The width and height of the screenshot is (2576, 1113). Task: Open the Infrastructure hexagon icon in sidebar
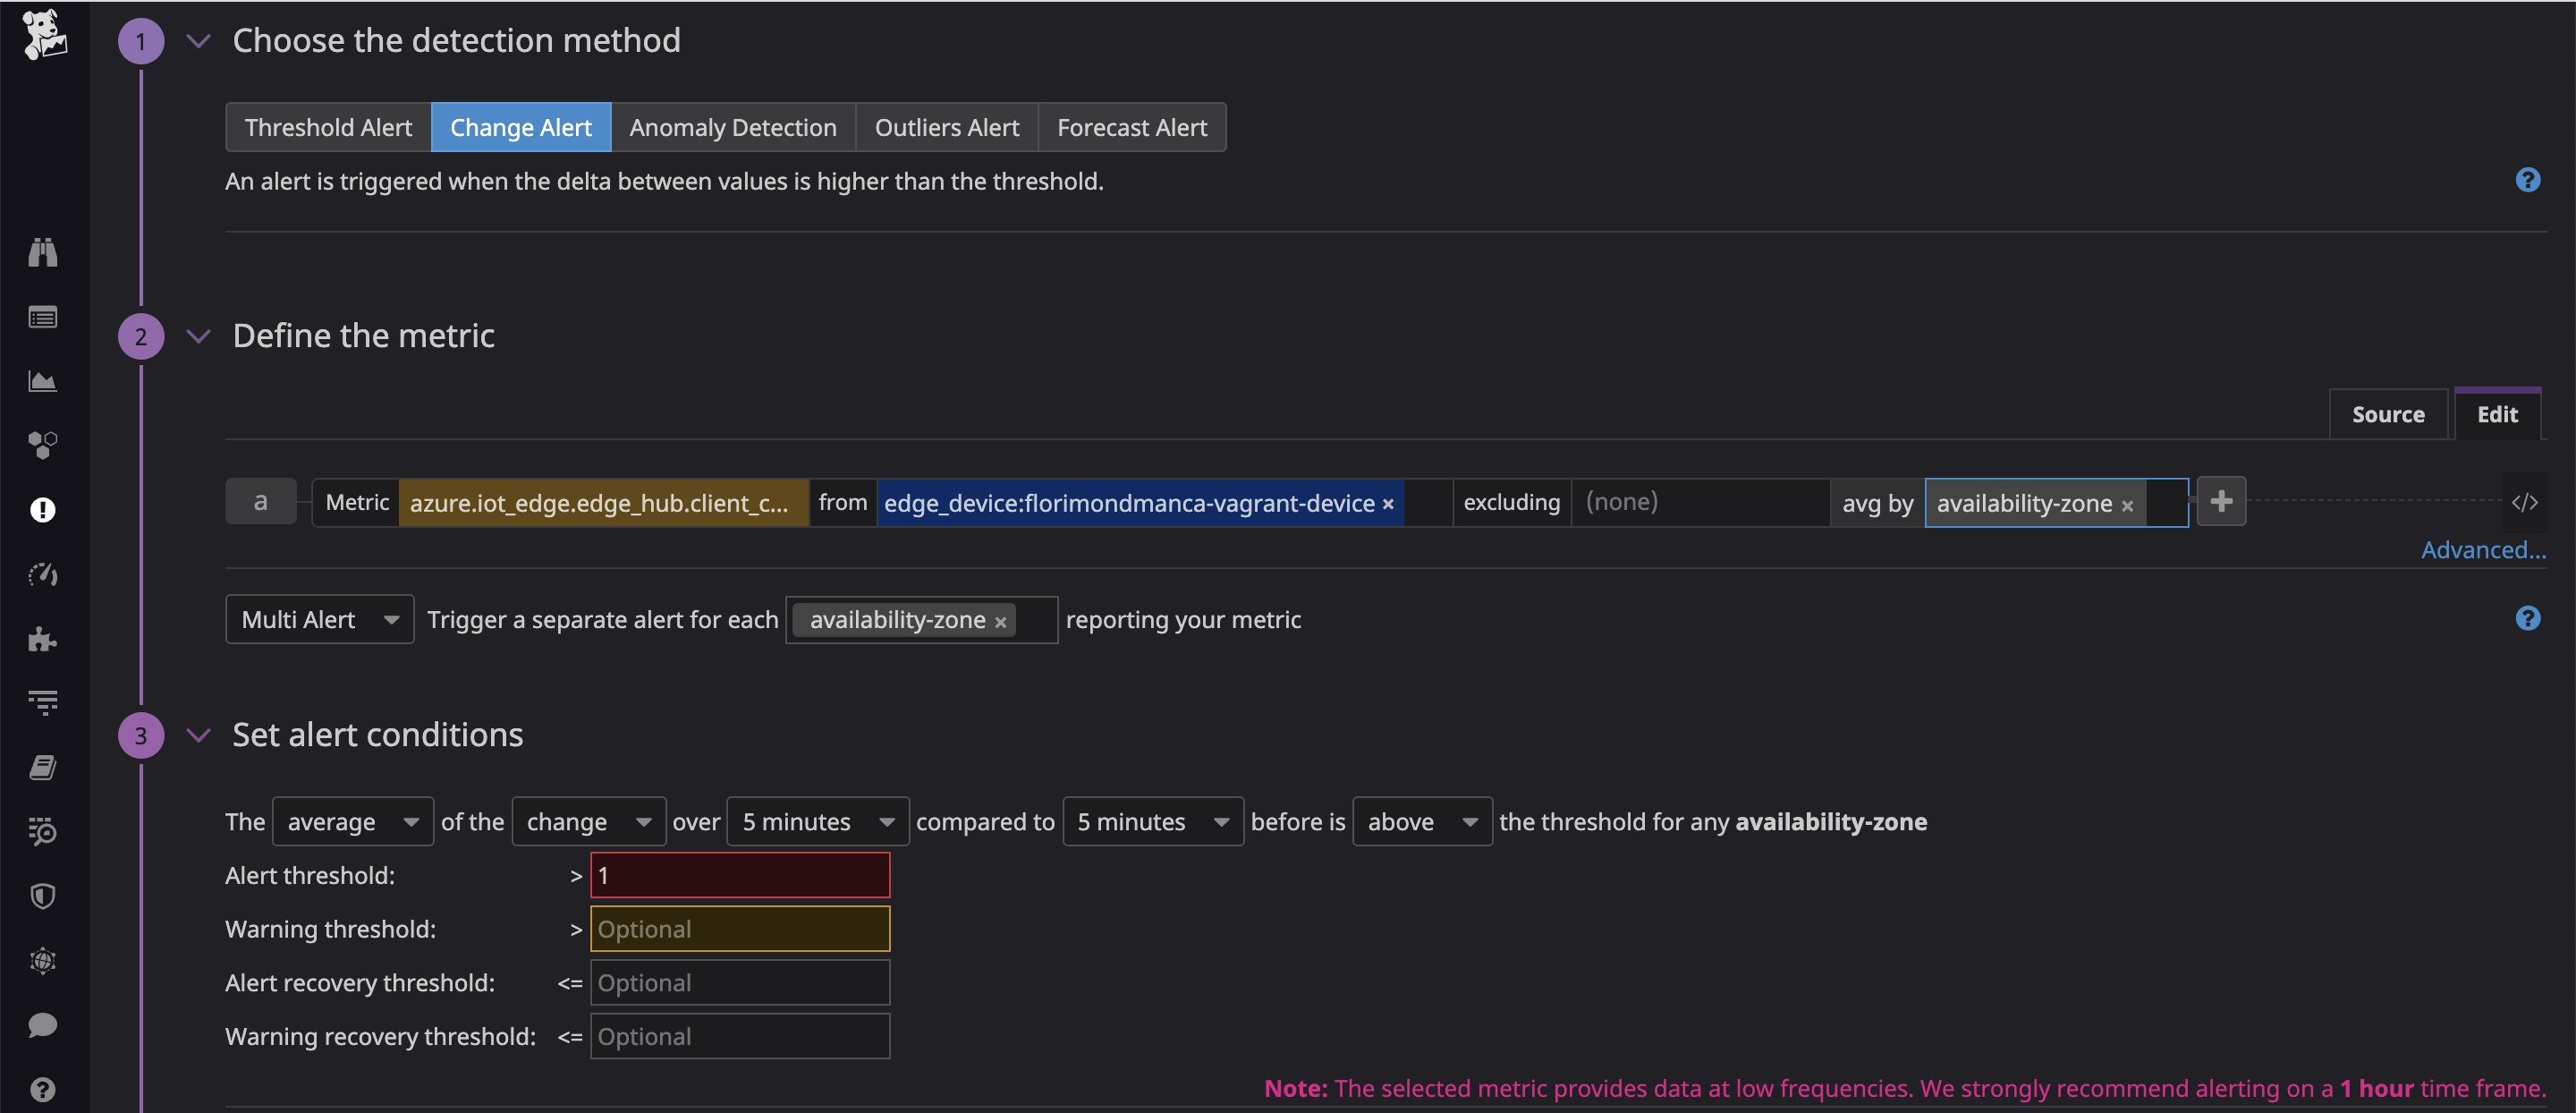(x=42, y=445)
